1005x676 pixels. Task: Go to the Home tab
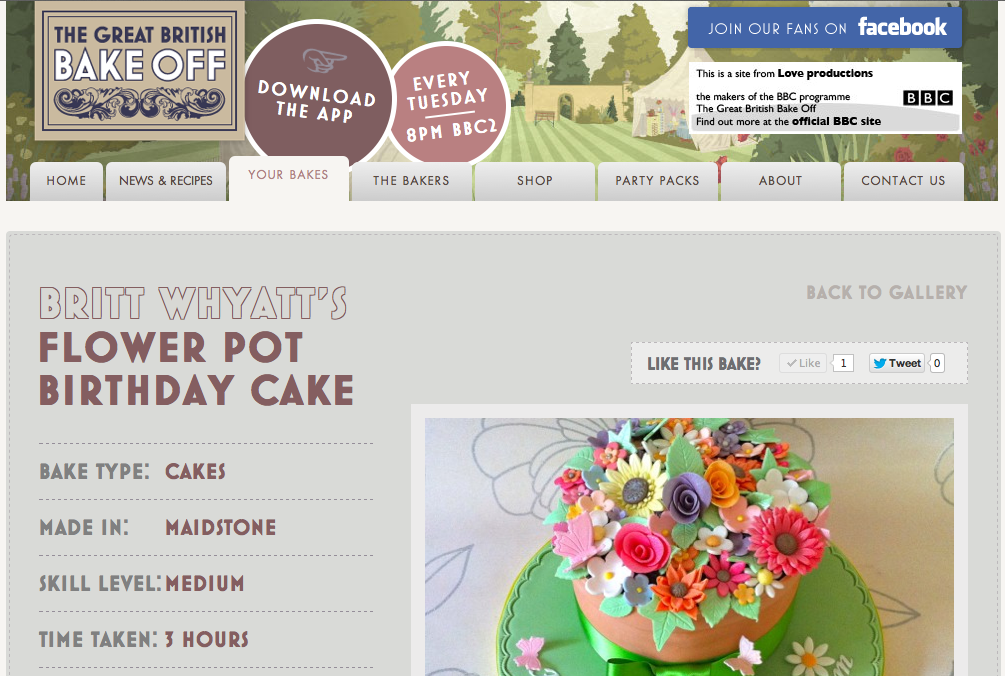point(66,181)
